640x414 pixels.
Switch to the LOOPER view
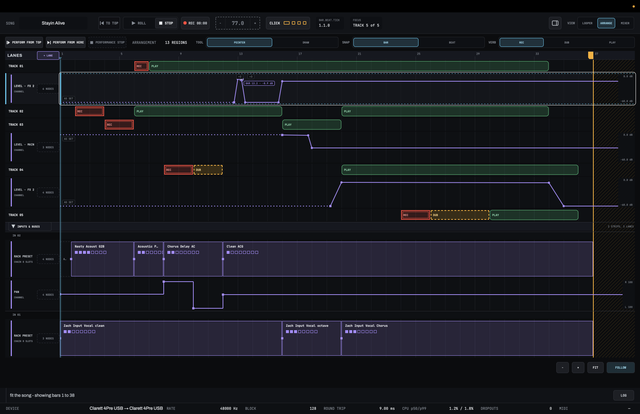tap(587, 23)
